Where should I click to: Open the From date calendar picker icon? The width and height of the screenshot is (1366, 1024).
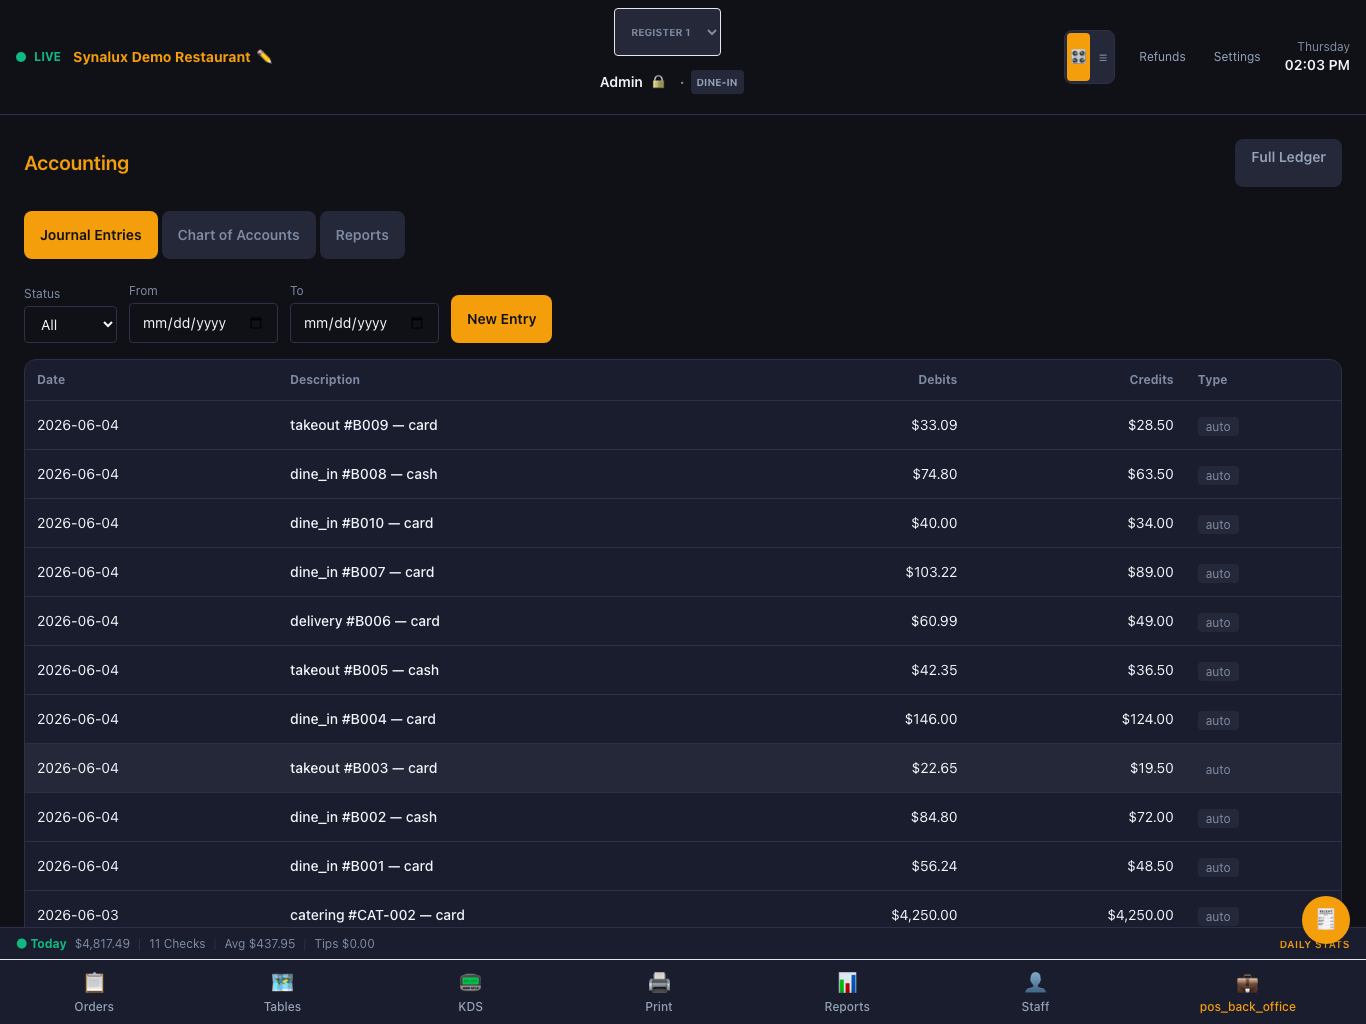[256, 323]
